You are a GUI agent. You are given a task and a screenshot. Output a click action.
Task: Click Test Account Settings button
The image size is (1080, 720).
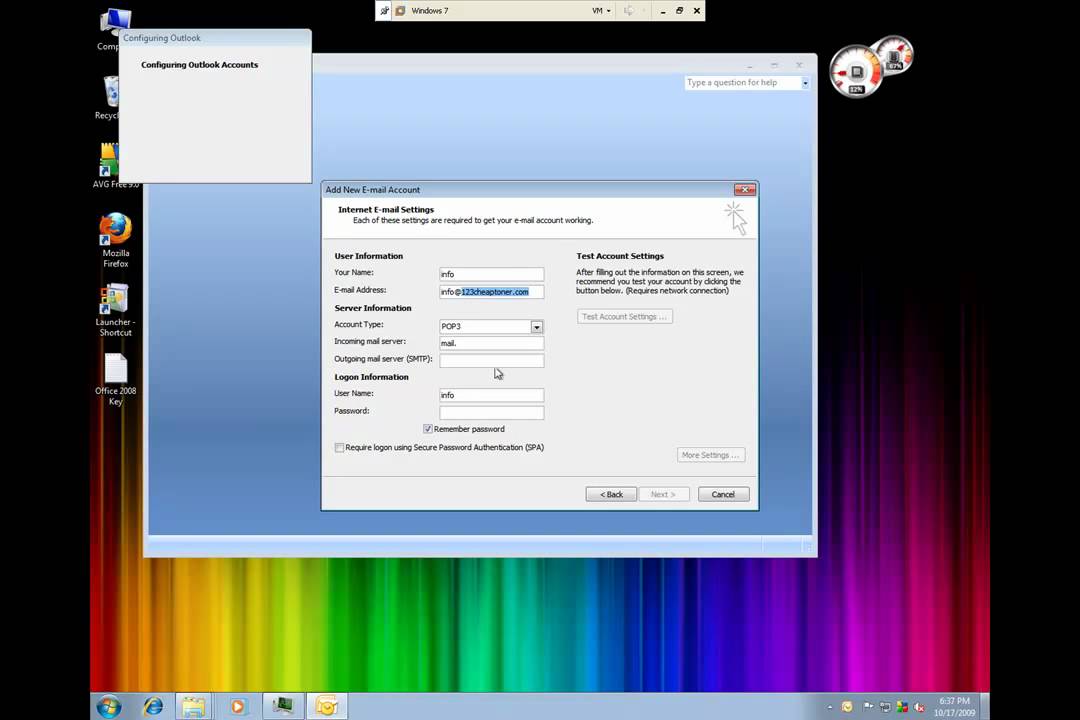[625, 316]
